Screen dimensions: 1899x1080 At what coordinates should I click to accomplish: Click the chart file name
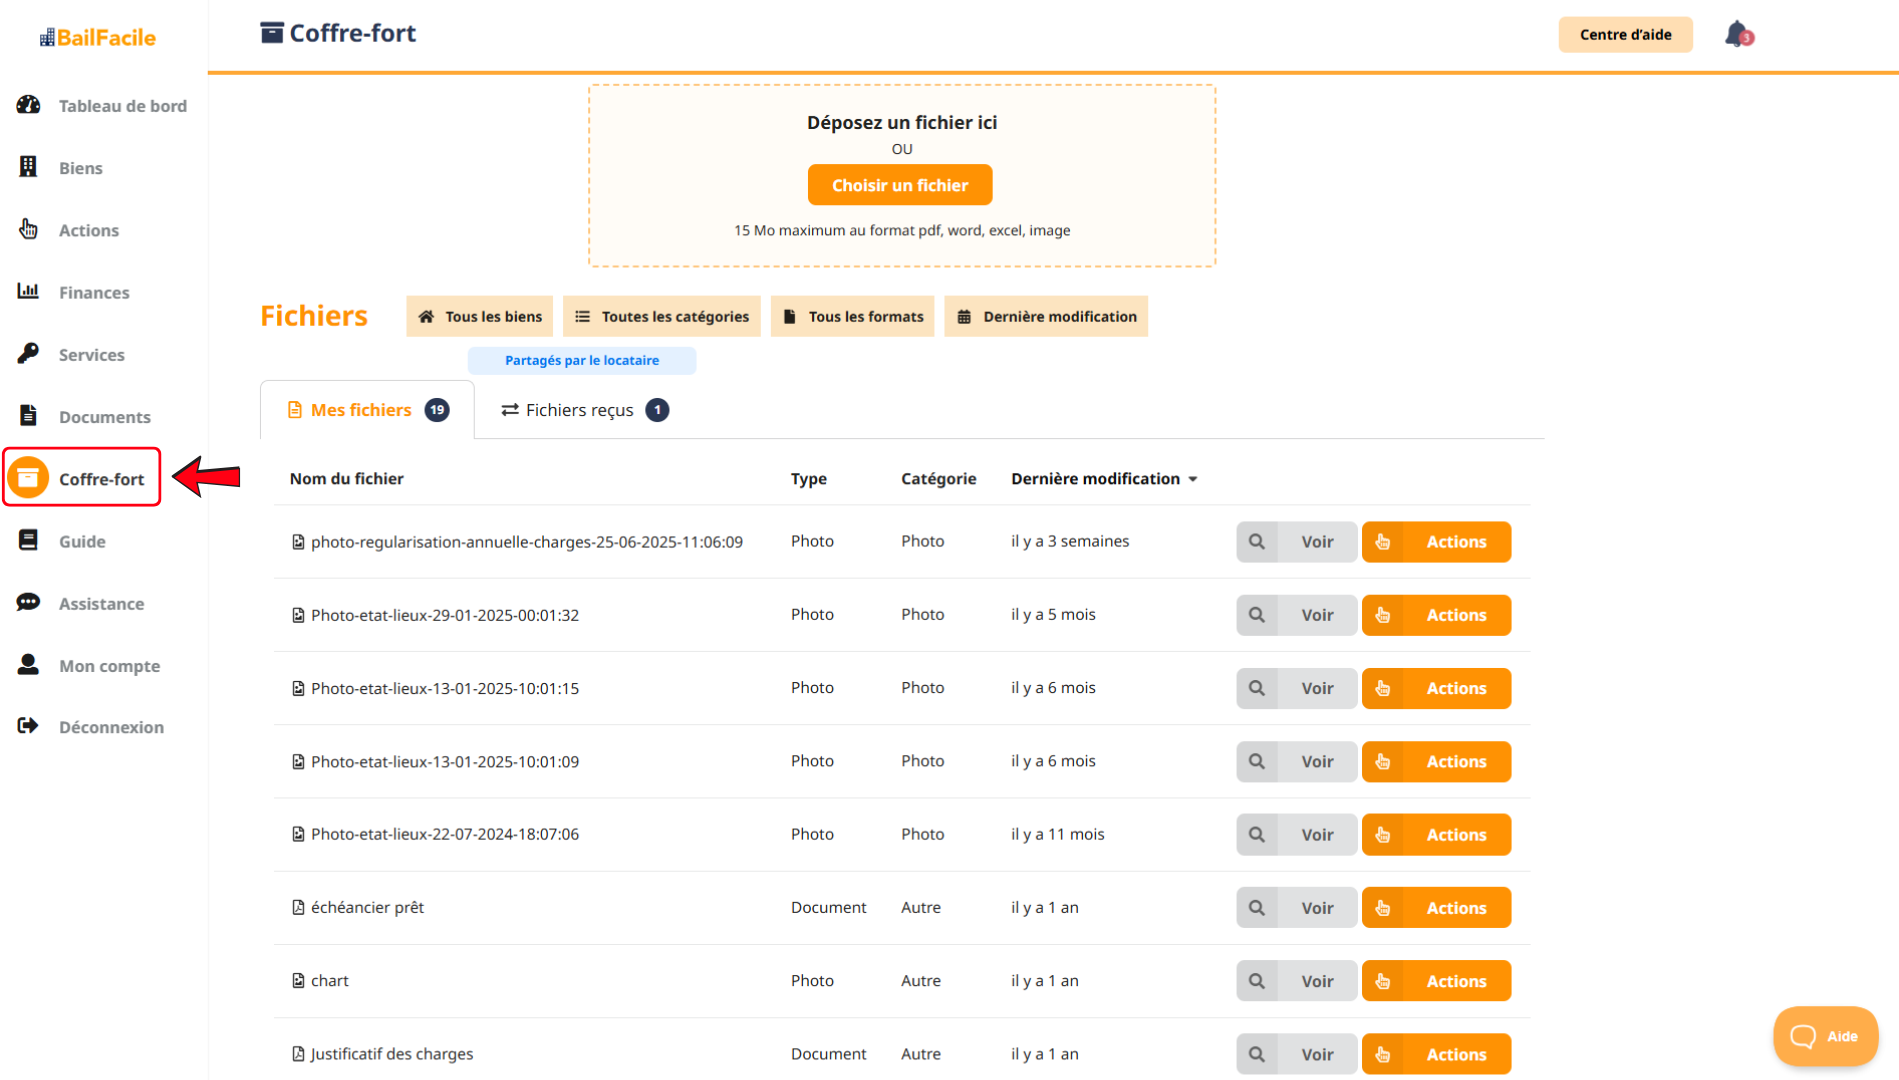click(x=330, y=981)
